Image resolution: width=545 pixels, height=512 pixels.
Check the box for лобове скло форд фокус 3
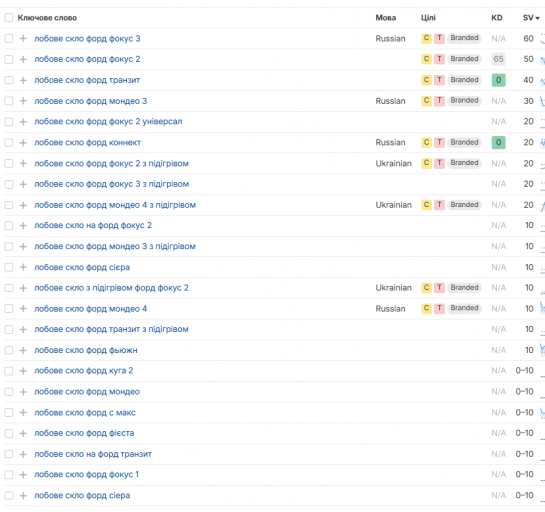point(9,39)
